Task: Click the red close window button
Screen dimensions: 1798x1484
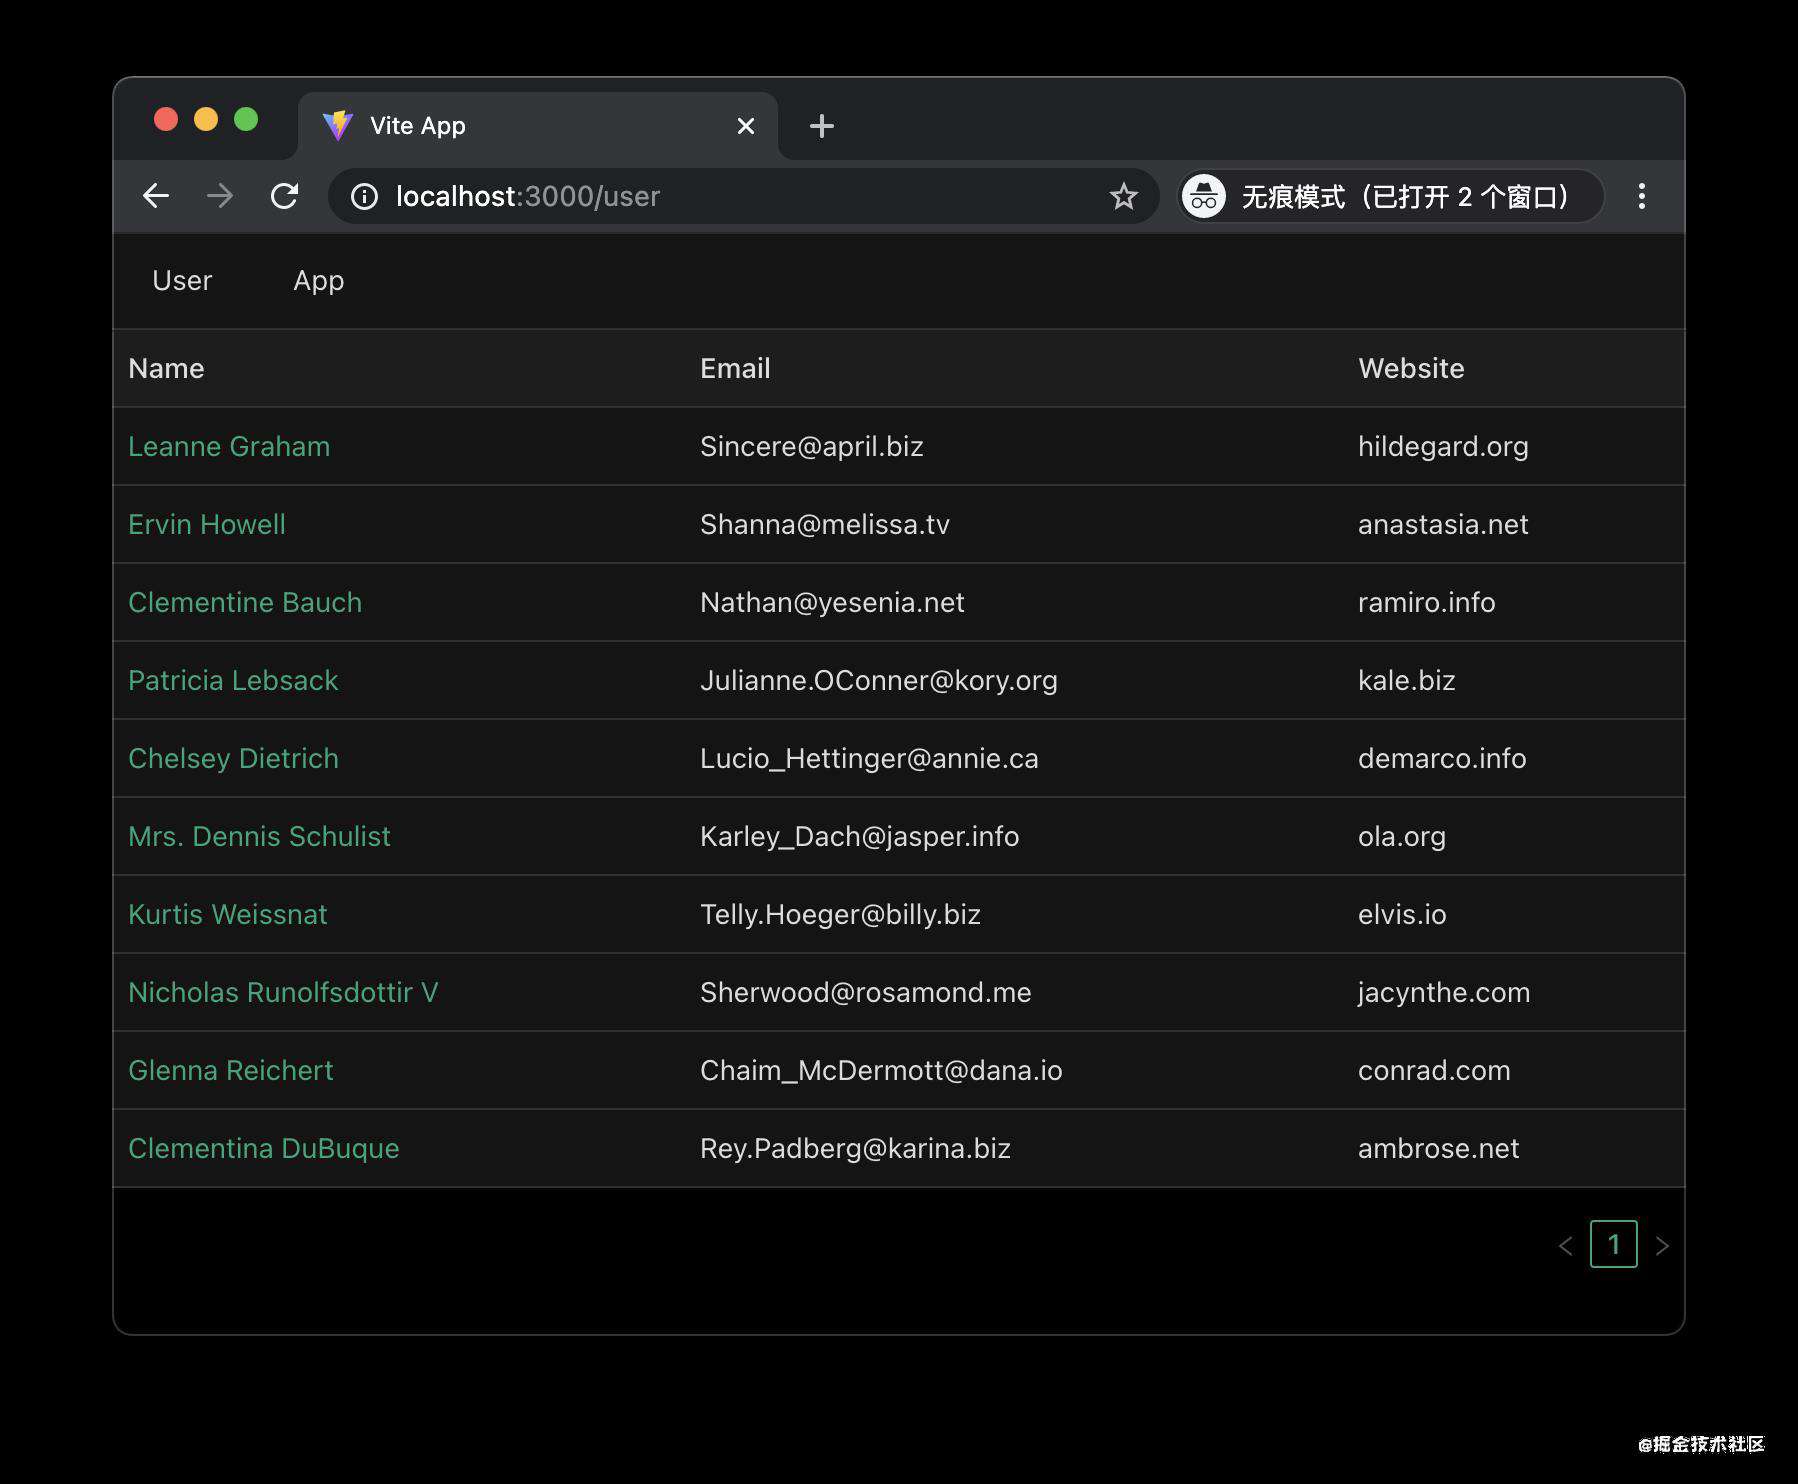Action: pos(166,120)
